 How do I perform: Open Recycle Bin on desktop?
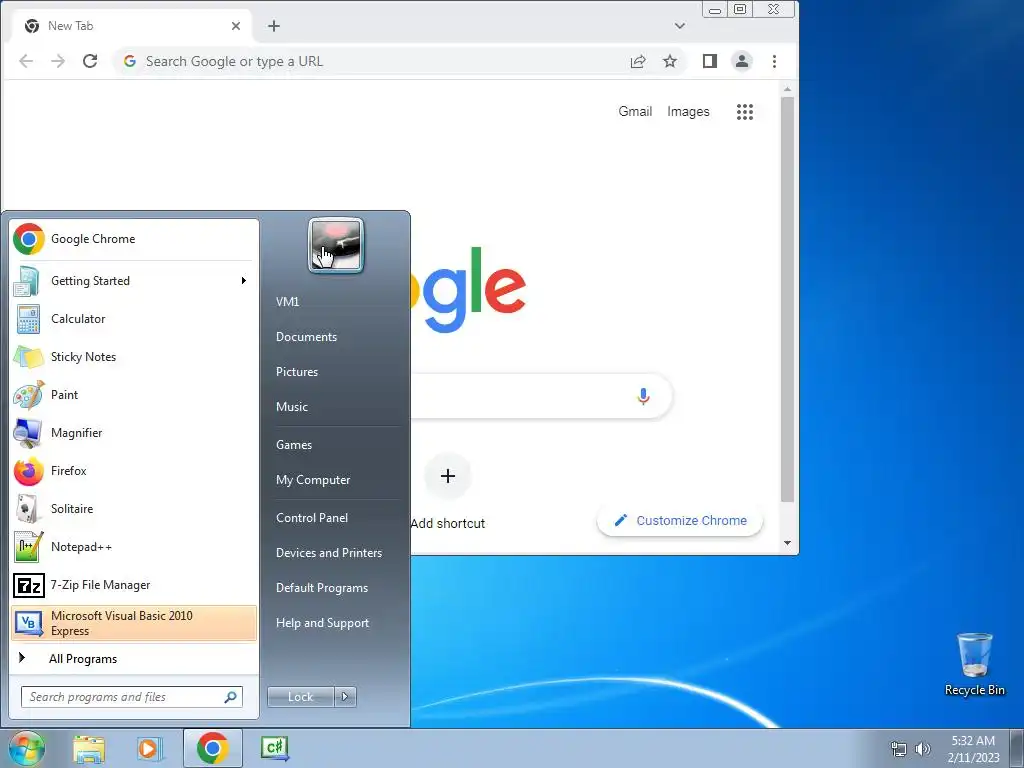click(974, 664)
